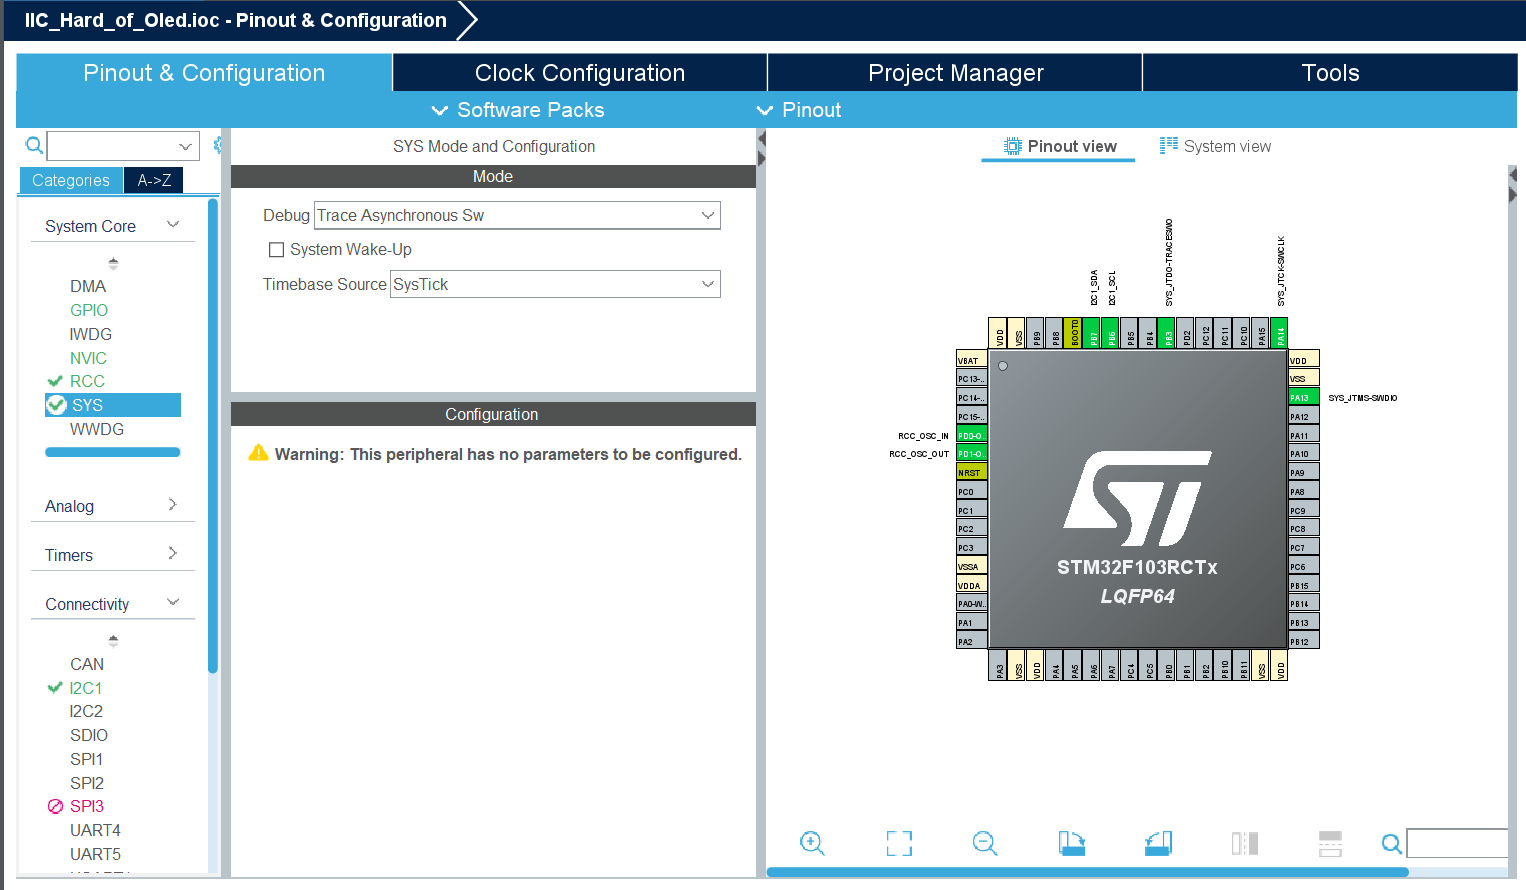Click the green PA13 pin on the chip
This screenshot has height=890, width=1526.
point(1303,398)
